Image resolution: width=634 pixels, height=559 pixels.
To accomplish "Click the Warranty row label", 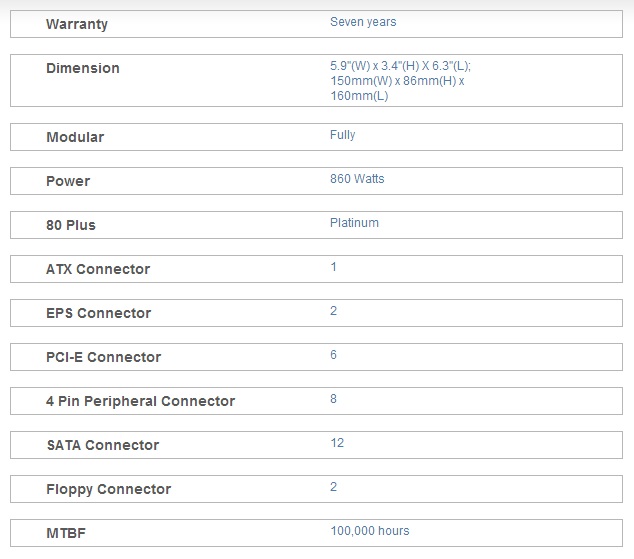I will 77,24.
